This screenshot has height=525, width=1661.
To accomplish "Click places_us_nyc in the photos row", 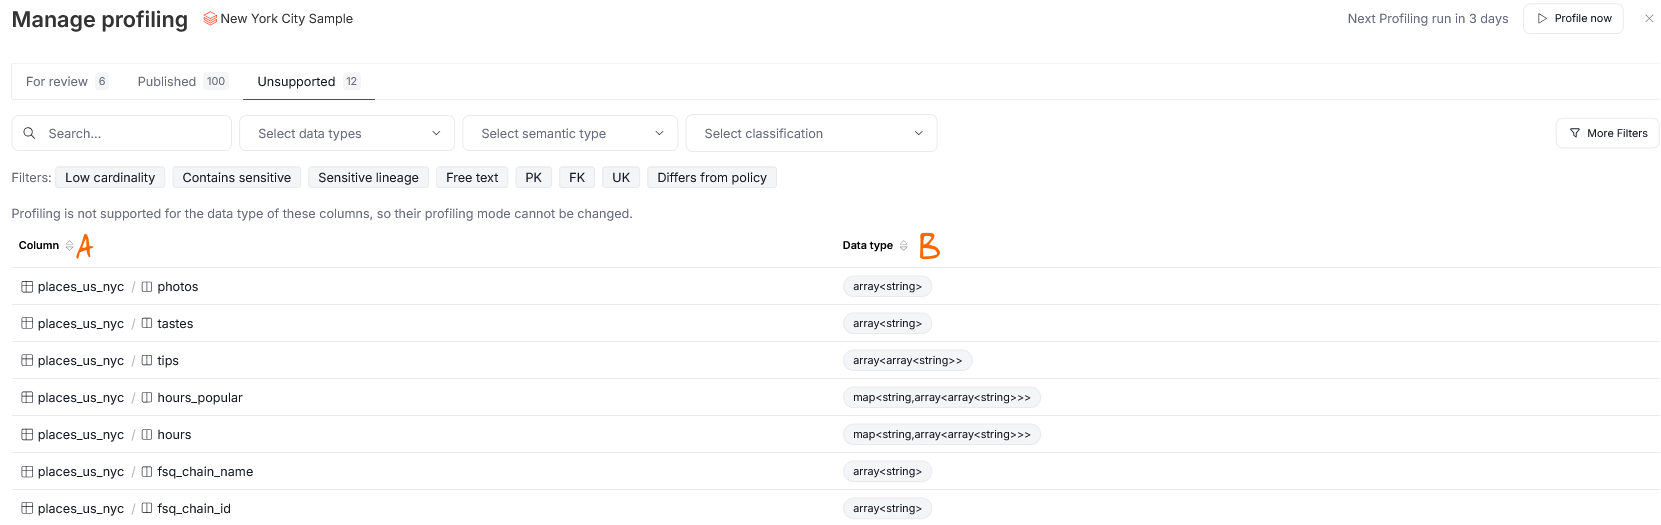I will pyautogui.click(x=81, y=287).
